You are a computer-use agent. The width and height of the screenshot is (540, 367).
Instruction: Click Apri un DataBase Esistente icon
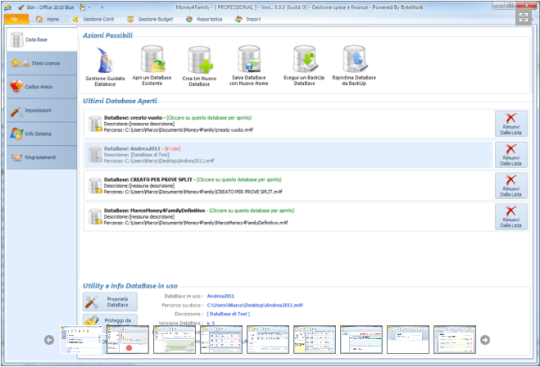pyautogui.click(x=152, y=65)
